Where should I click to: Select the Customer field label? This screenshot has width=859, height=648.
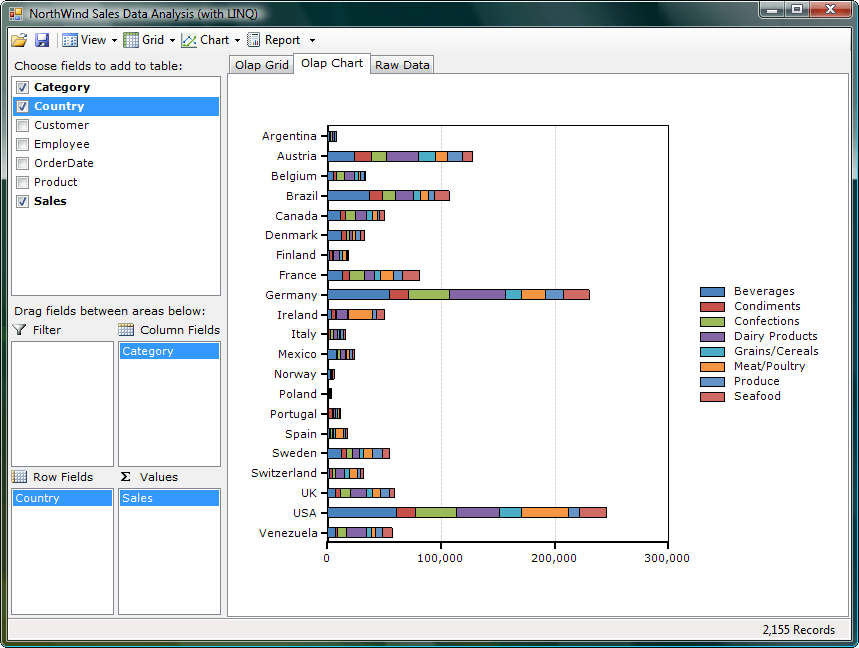(x=61, y=125)
